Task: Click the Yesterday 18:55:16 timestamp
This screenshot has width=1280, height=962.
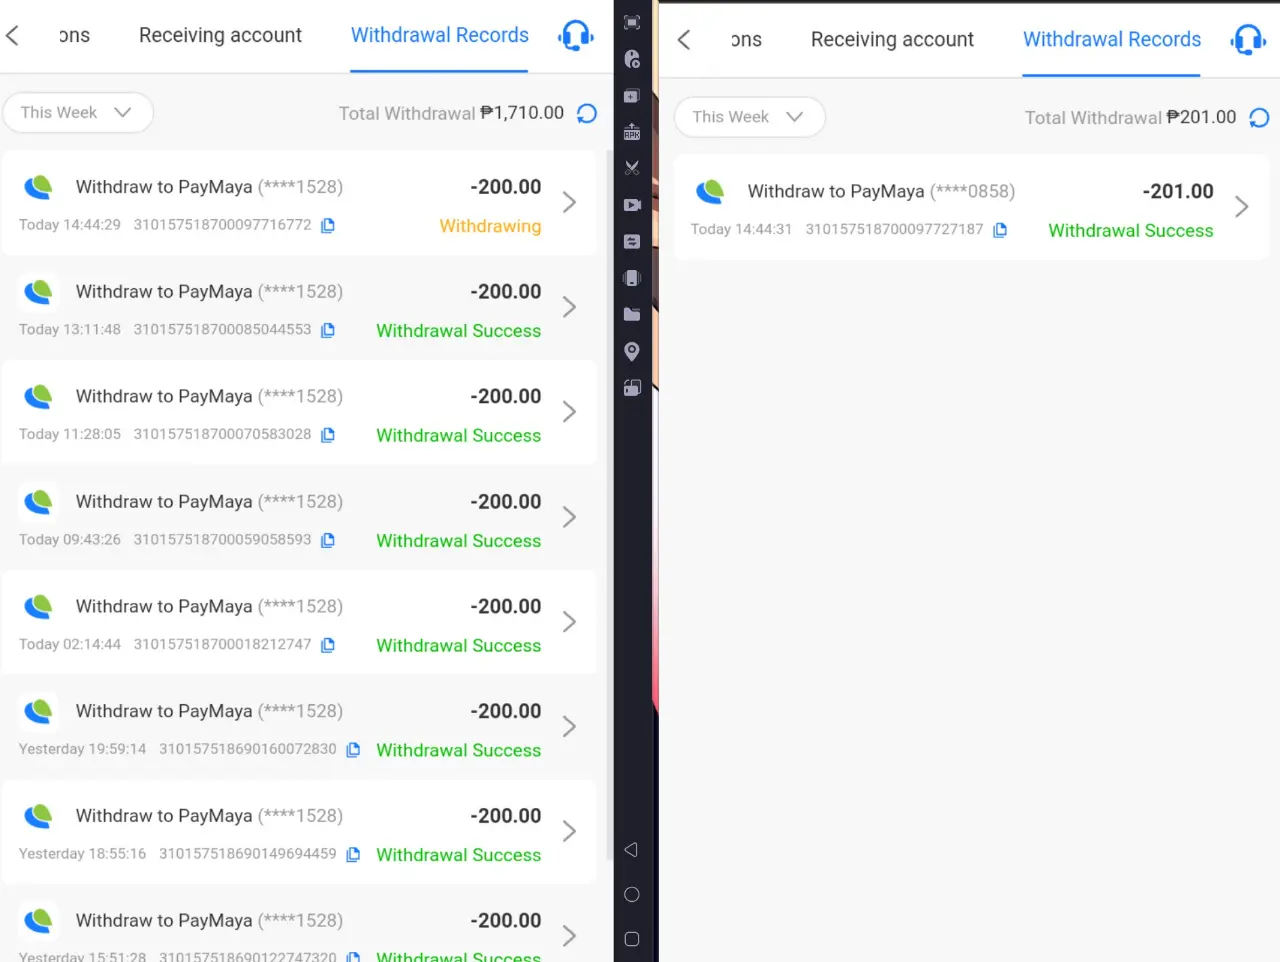Action: [x=82, y=855]
